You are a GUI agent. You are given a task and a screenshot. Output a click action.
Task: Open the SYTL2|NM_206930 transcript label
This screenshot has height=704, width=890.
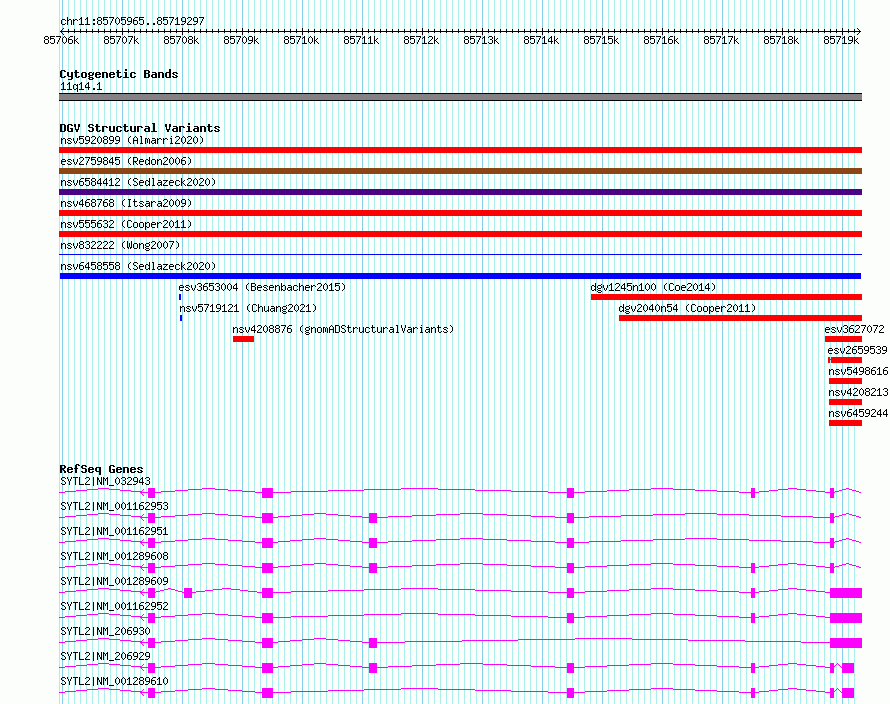[x=106, y=631]
